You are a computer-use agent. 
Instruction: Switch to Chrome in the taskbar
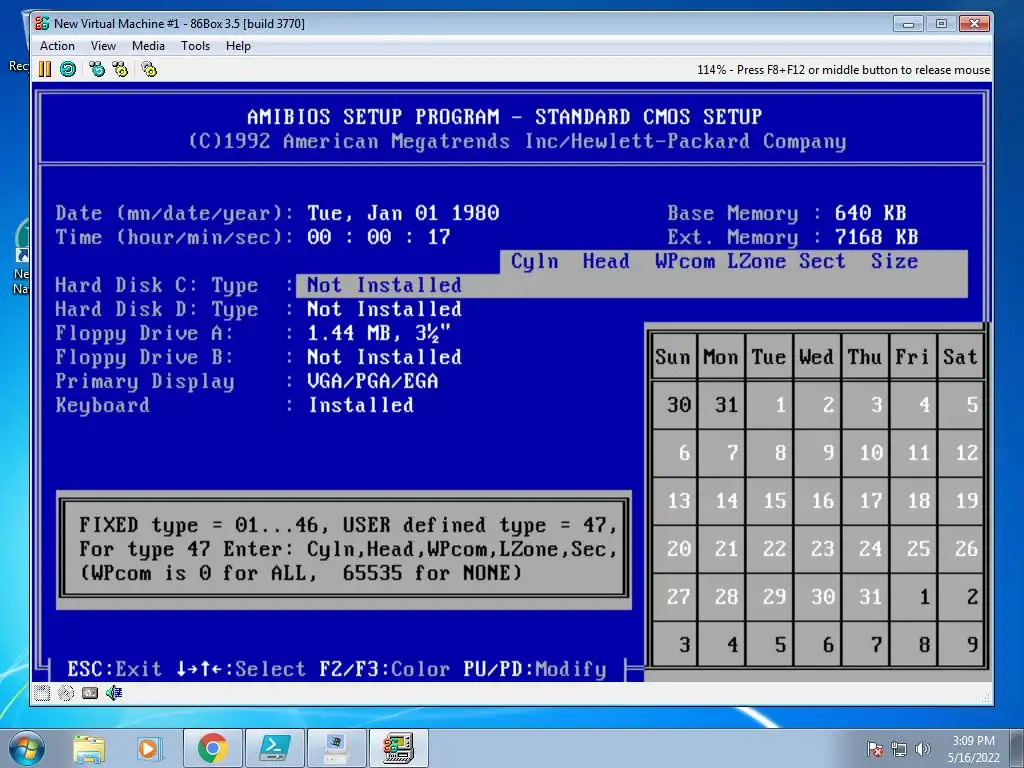point(212,748)
